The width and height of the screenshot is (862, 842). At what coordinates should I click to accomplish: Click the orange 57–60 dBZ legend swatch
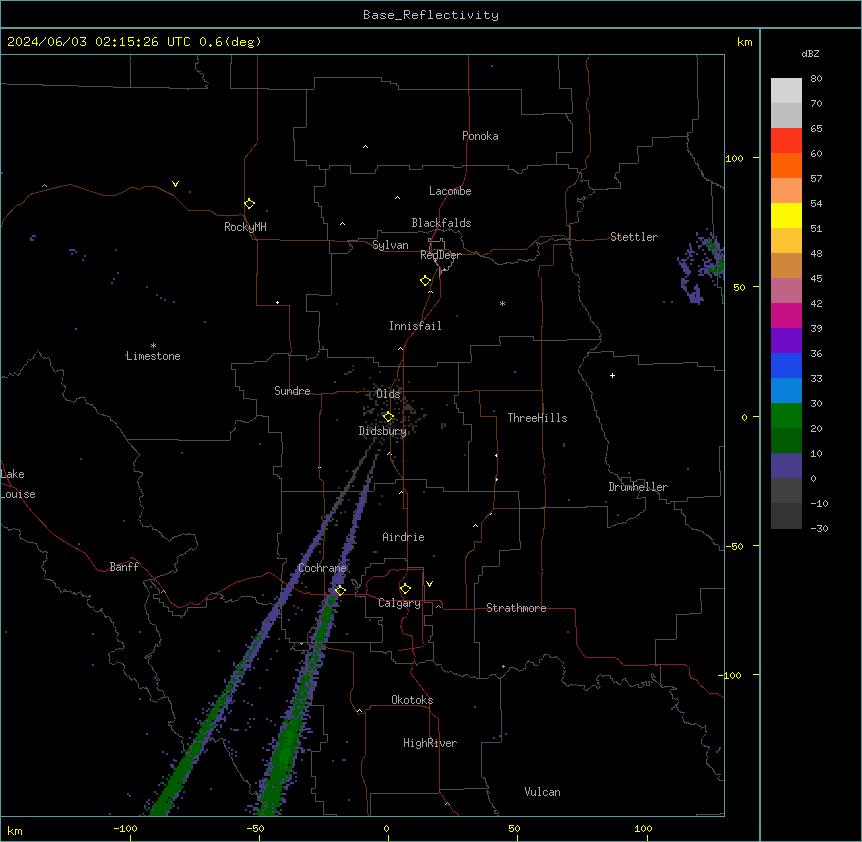786,165
